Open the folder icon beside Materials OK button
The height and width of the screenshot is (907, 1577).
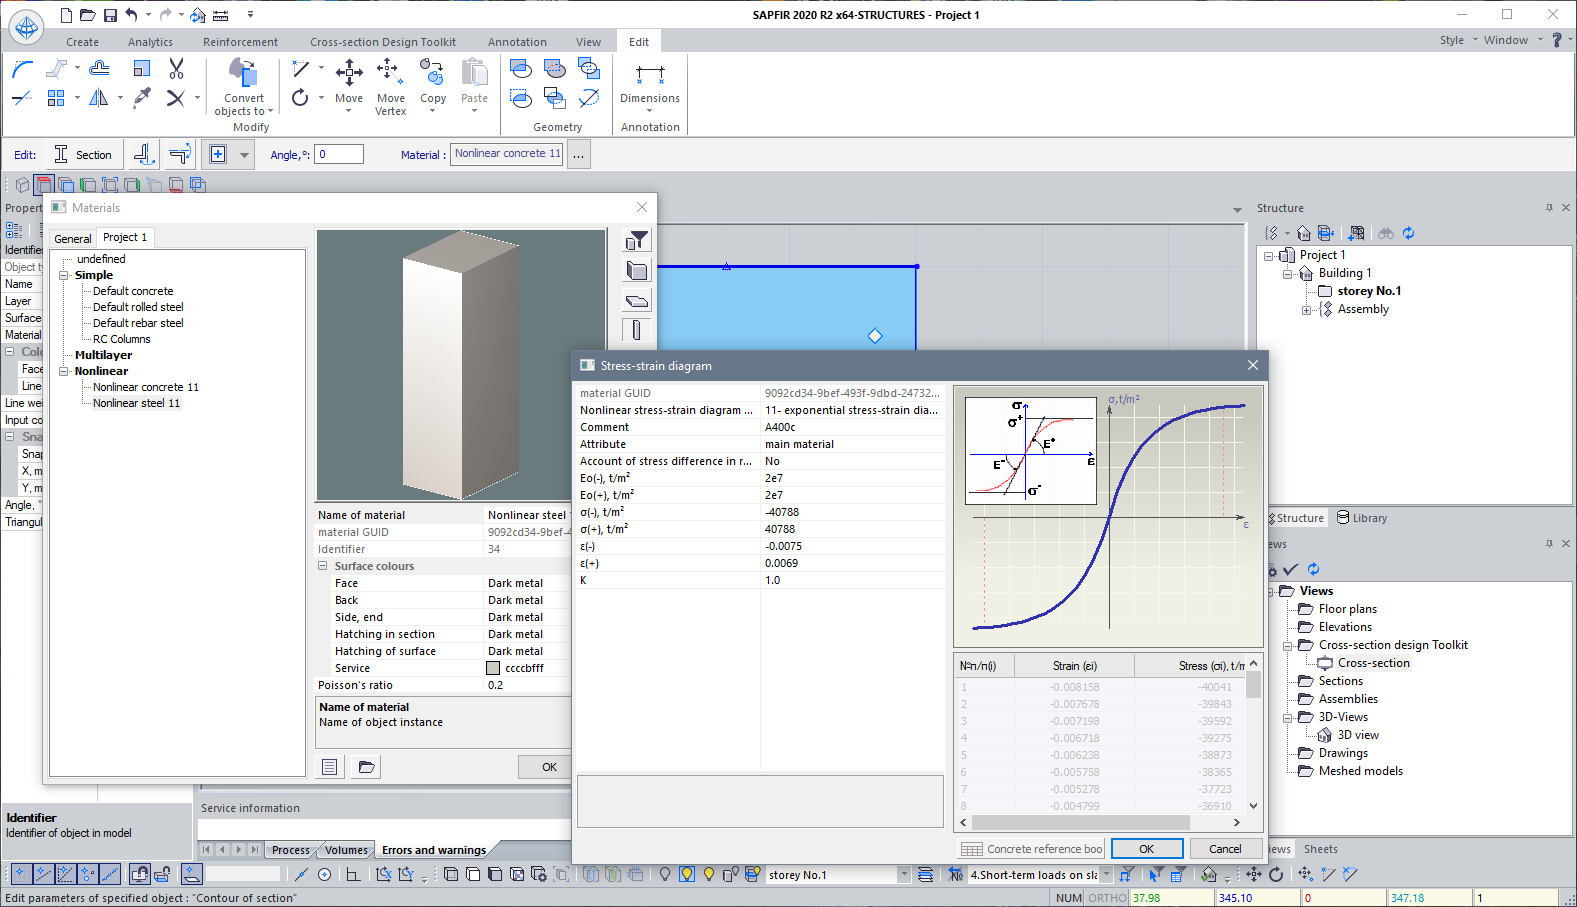pyautogui.click(x=366, y=767)
